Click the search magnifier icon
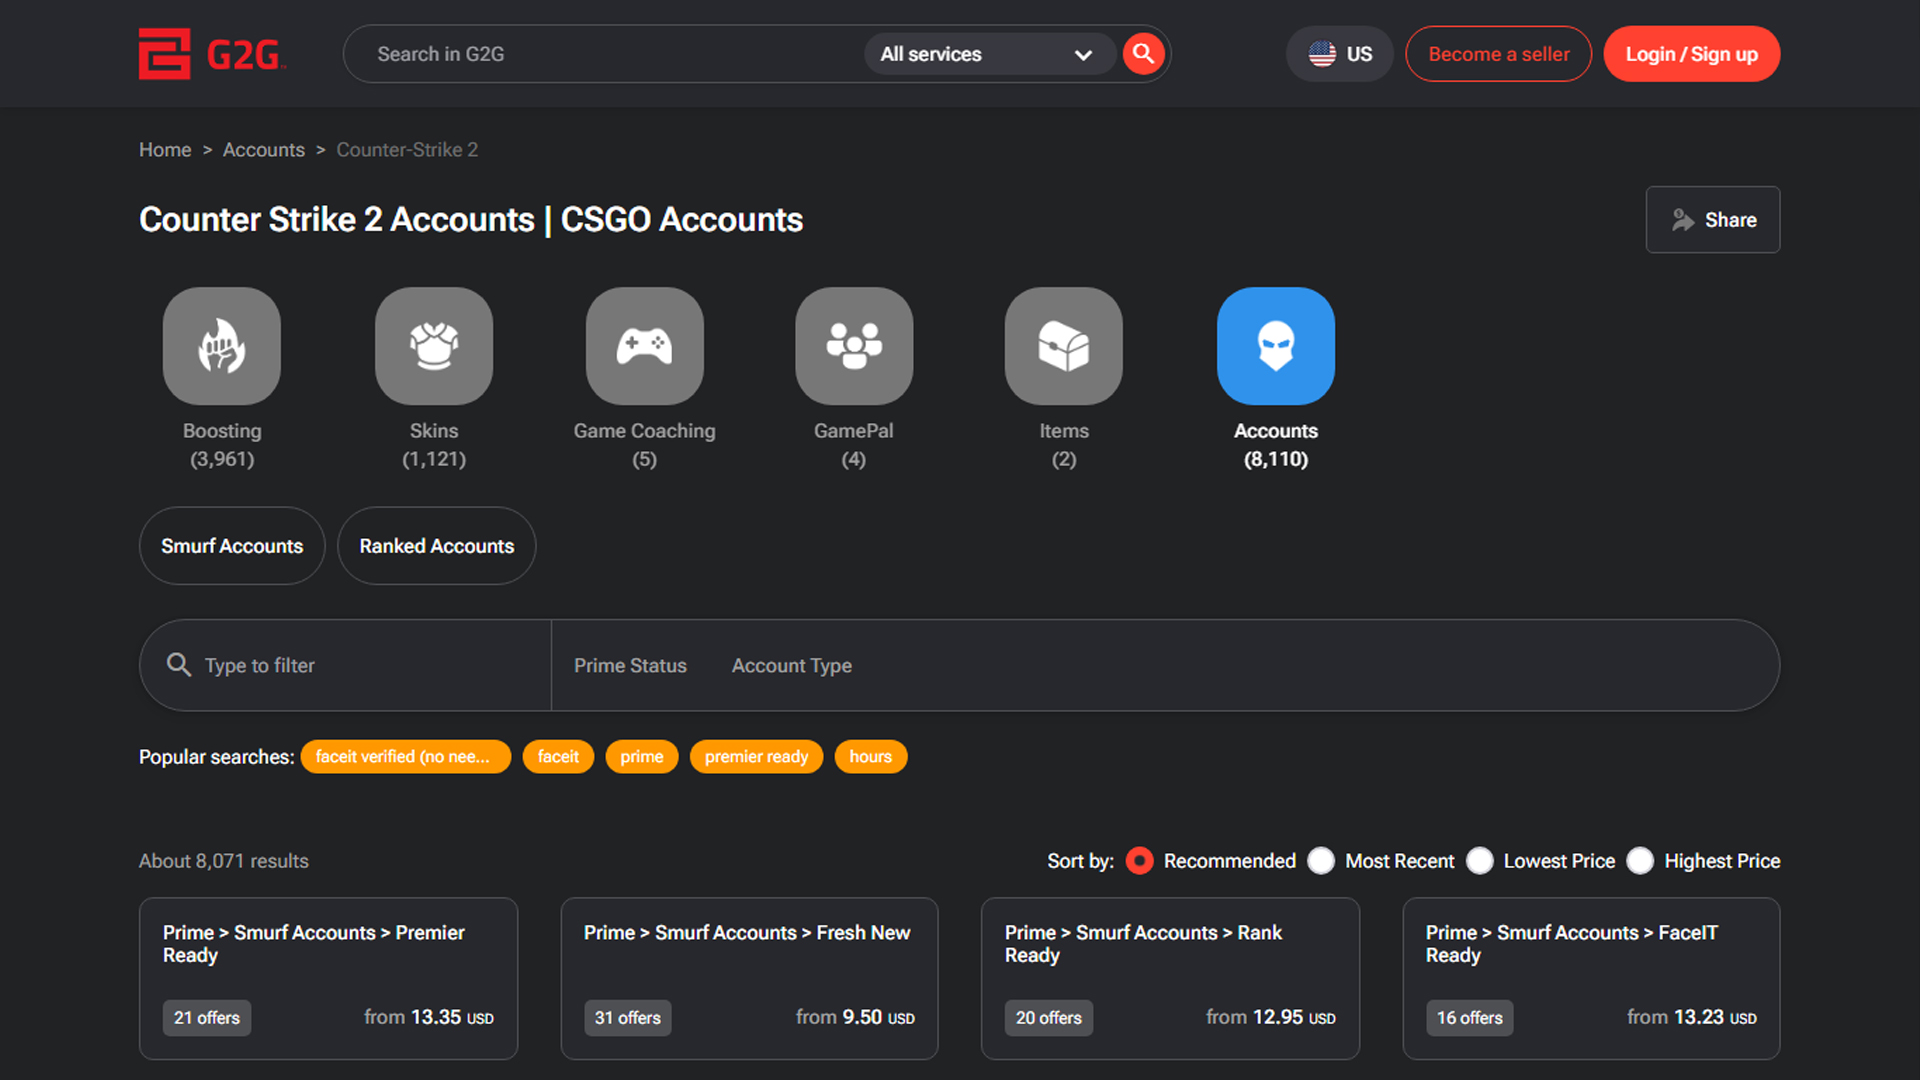 point(1143,54)
